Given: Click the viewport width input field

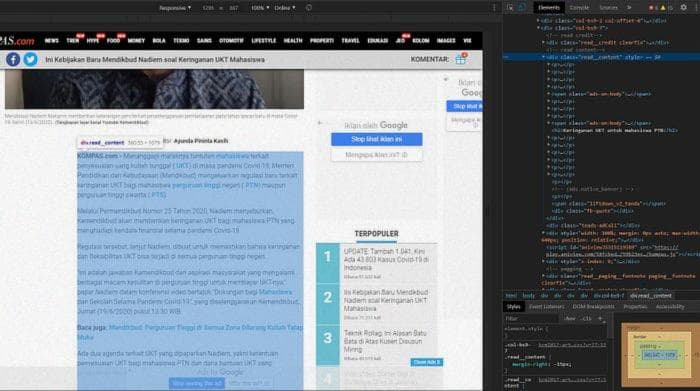Looking at the screenshot, I should (208, 8).
